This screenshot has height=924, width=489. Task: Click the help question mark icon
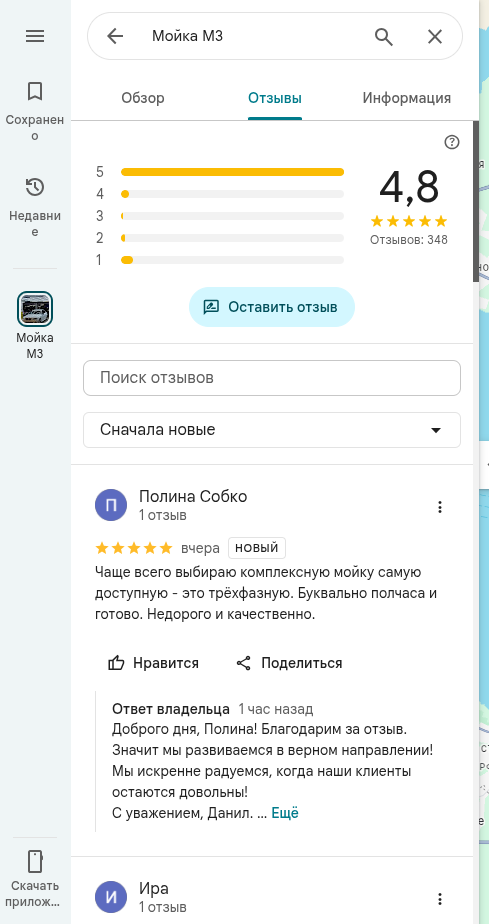click(452, 142)
